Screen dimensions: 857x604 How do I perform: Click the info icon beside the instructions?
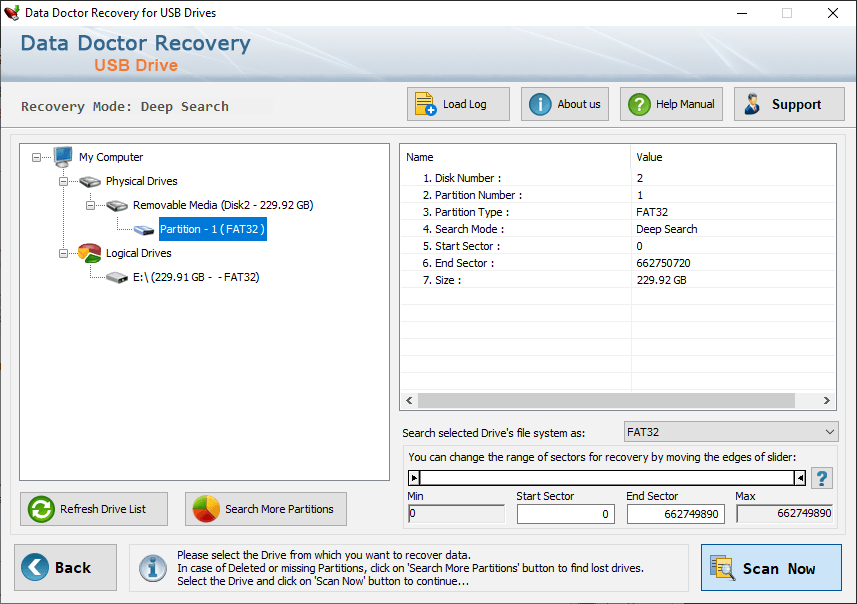[x=152, y=567]
